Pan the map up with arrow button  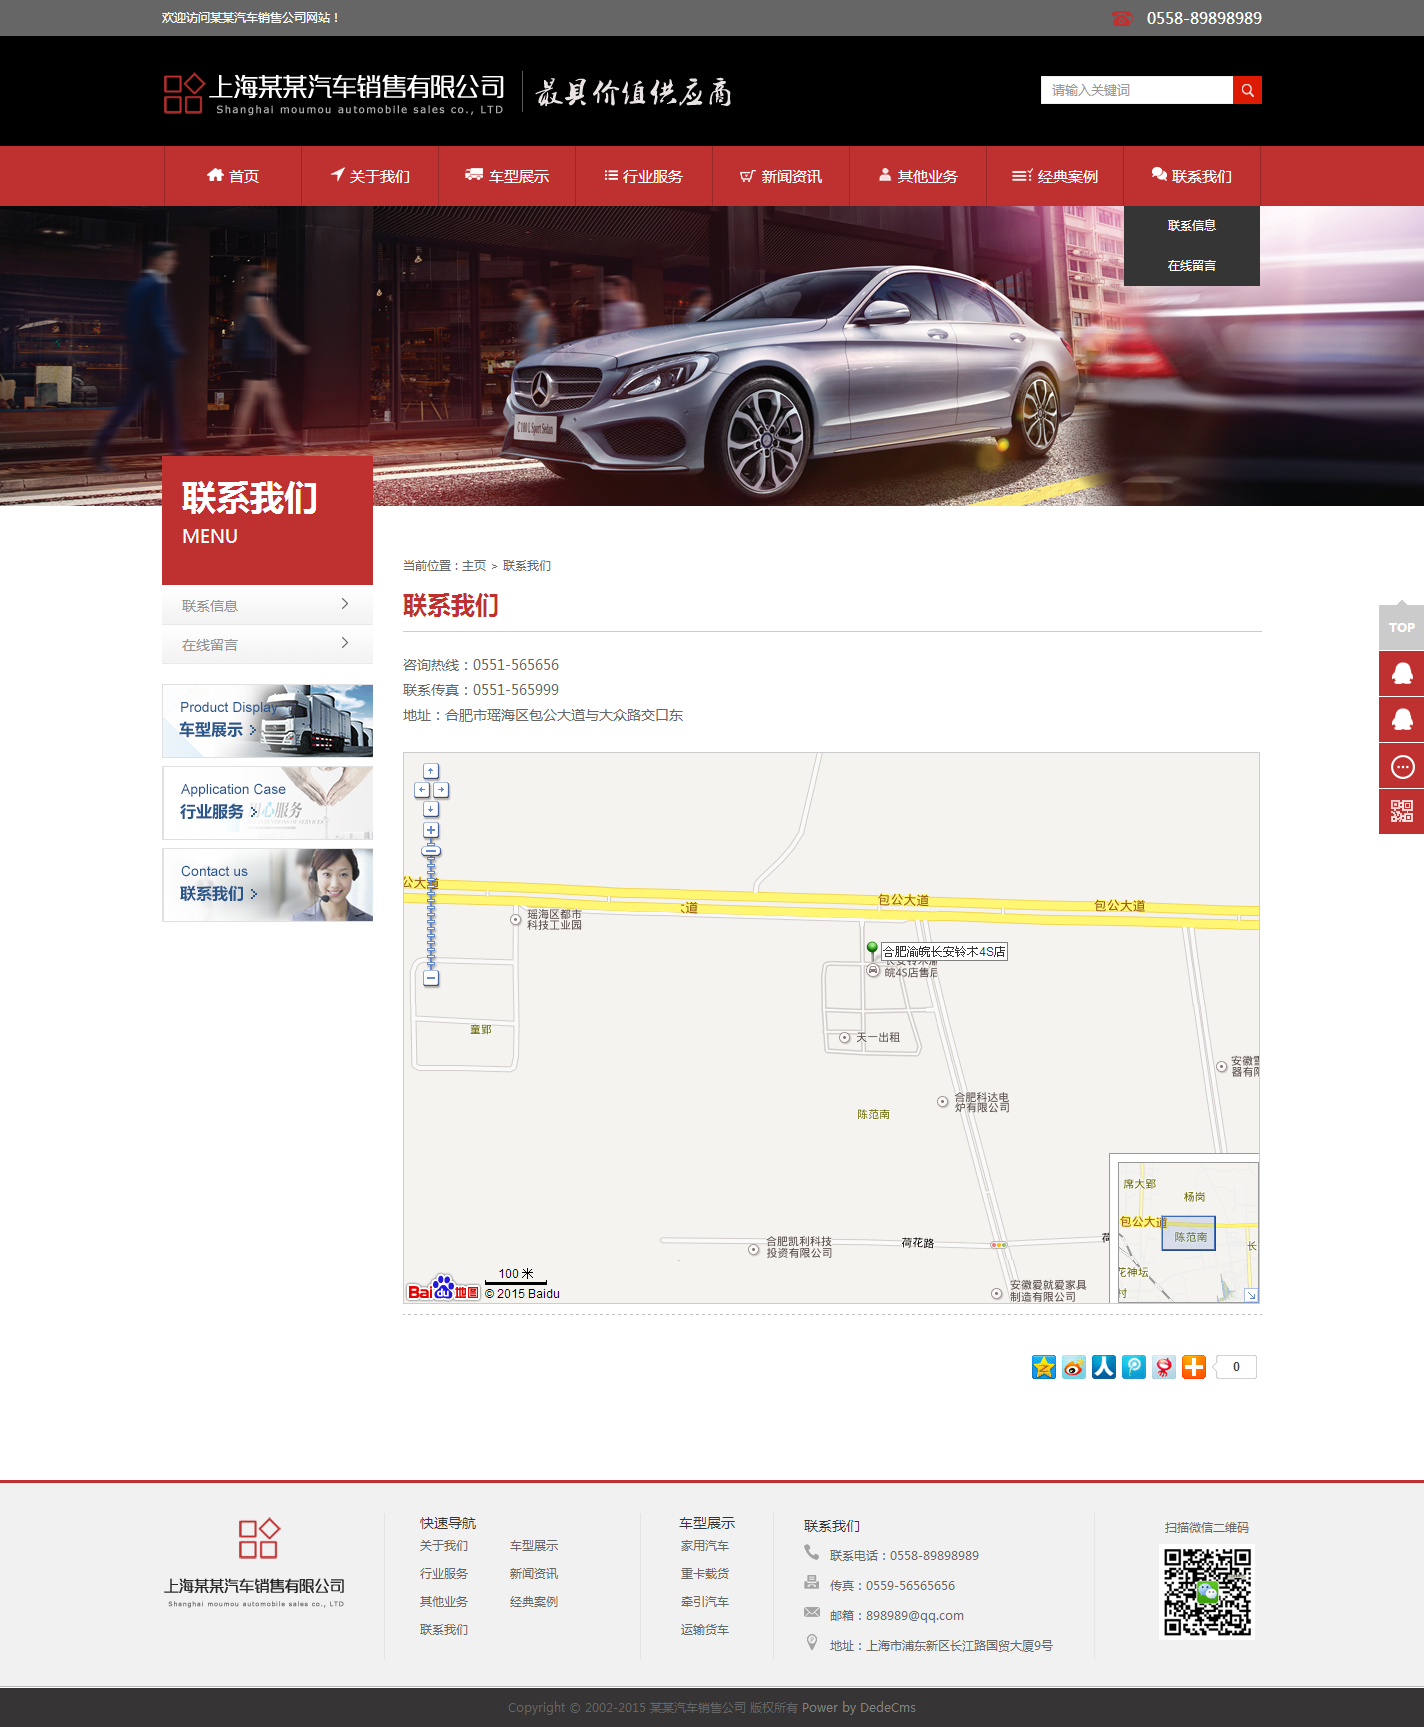pyautogui.click(x=431, y=771)
